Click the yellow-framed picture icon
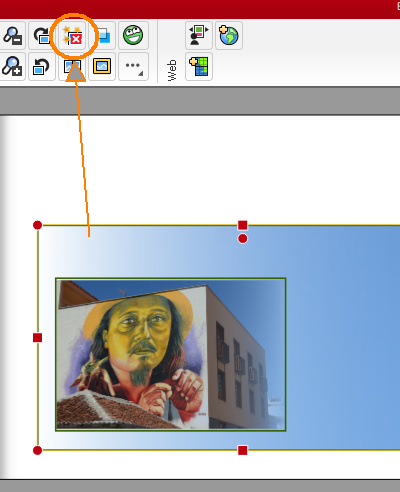The width and height of the screenshot is (400, 492). pos(102,66)
